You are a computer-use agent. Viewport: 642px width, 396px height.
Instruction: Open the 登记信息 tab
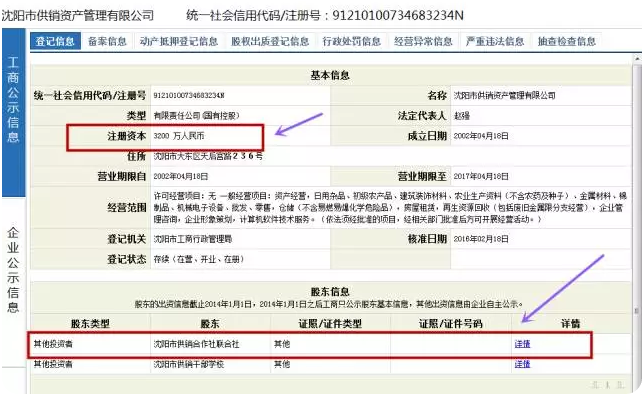point(55,41)
